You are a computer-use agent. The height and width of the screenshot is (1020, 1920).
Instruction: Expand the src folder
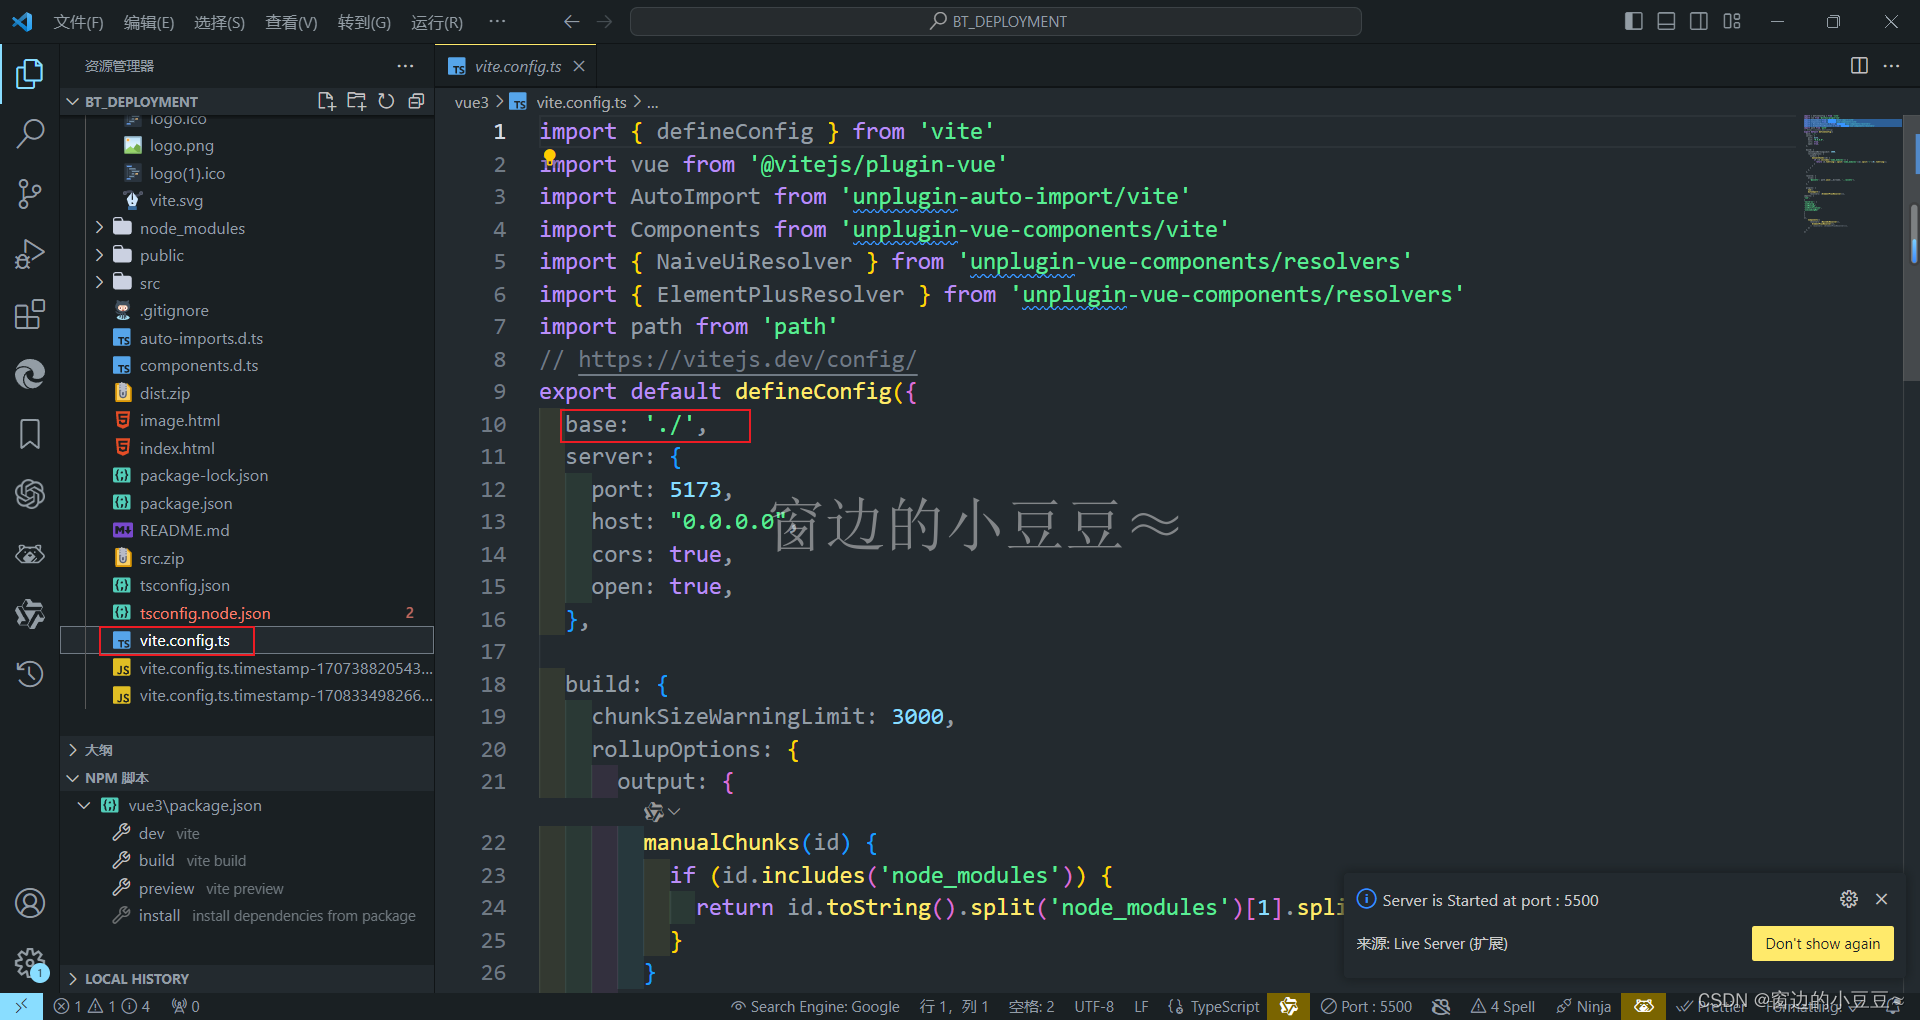99,283
